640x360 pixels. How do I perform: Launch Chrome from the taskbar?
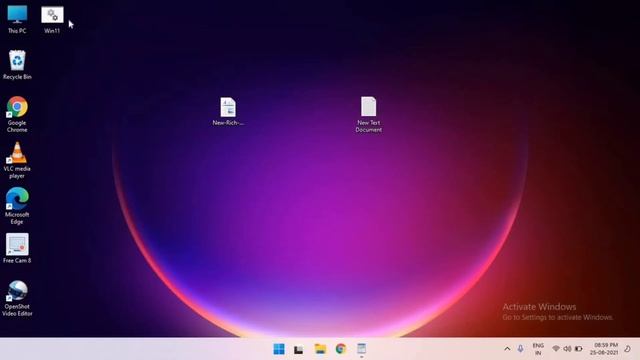pyautogui.click(x=341, y=349)
